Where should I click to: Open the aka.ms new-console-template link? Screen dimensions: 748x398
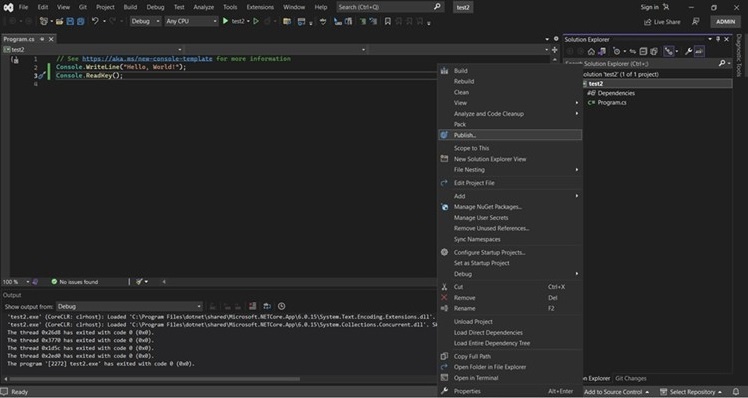pyautogui.click(x=147, y=59)
